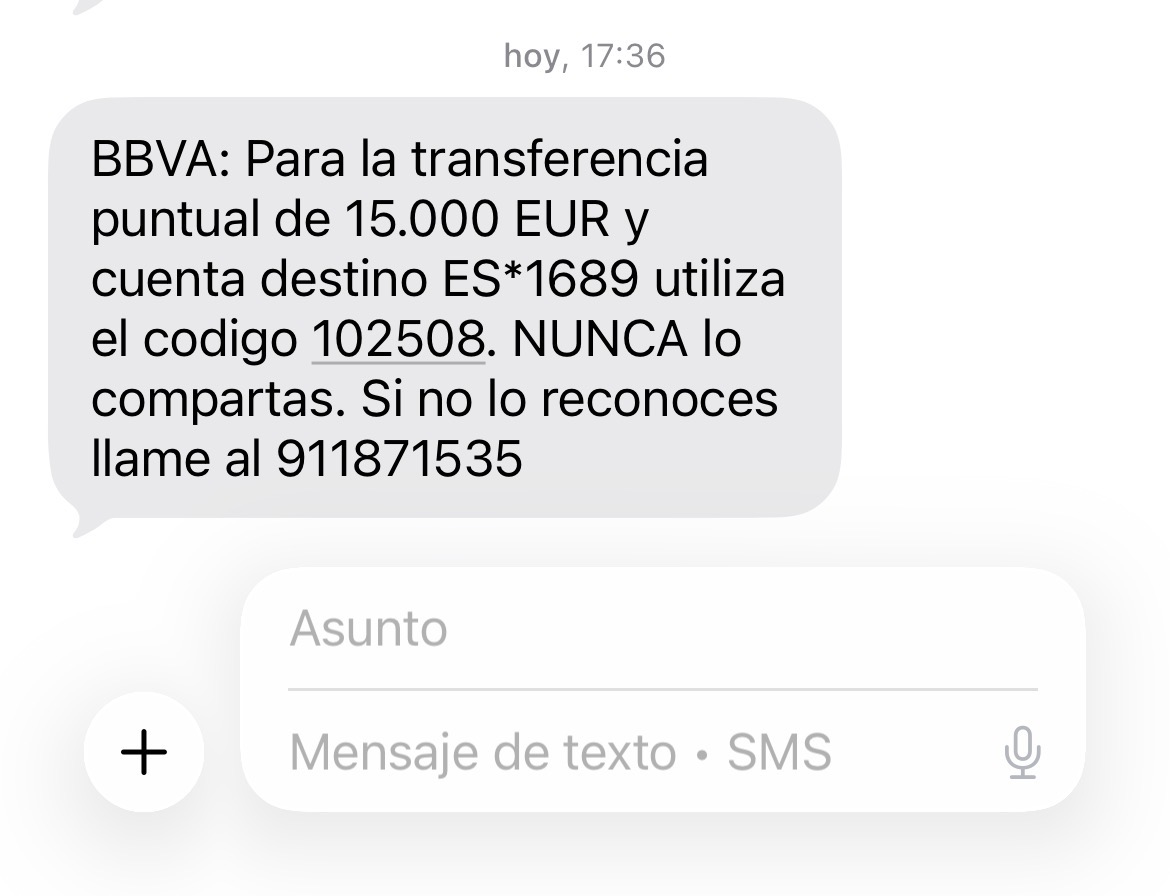
Task: Tap the underlined code 102508
Action: click(x=398, y=339)
